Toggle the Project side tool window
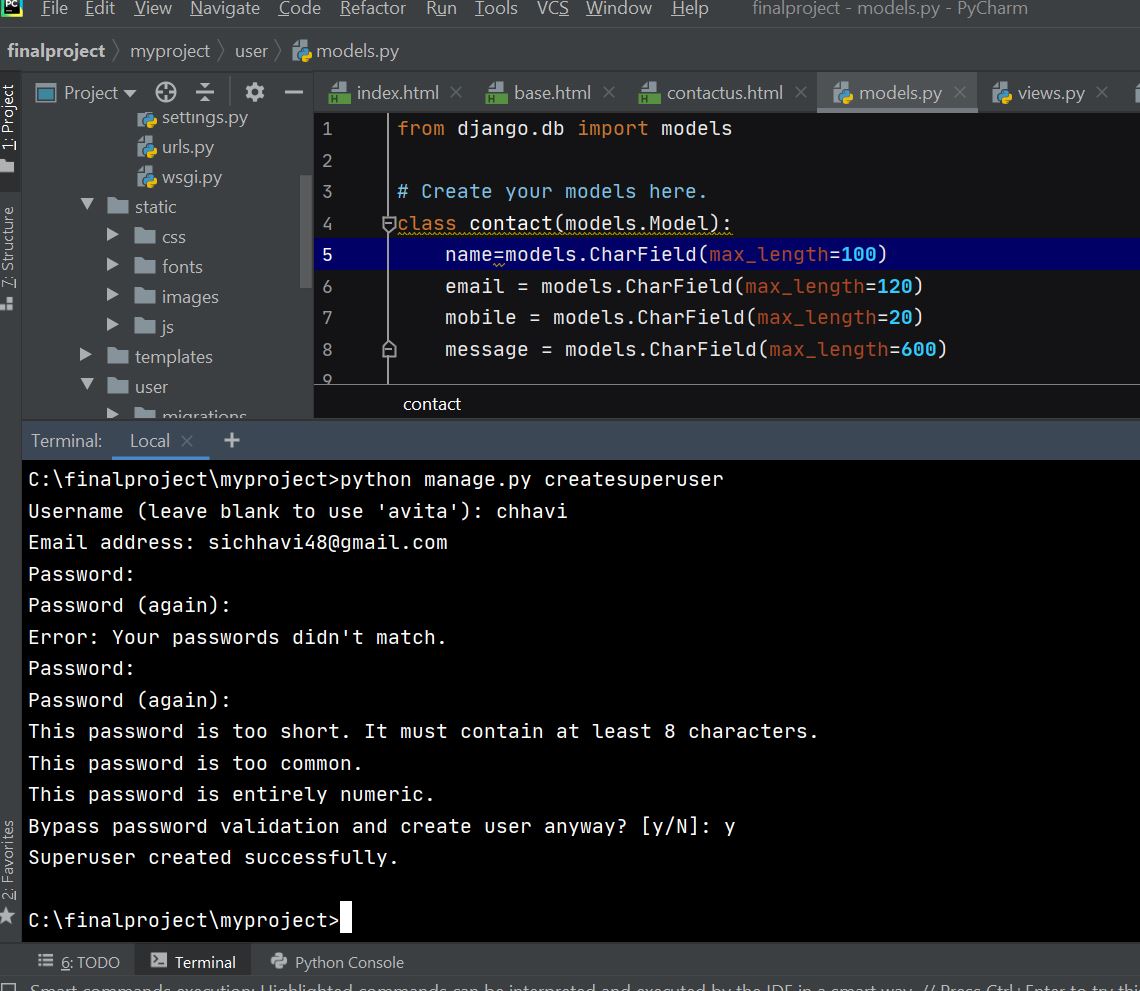This screenshot has width=1140, height=991. click(x=8, y=128)
